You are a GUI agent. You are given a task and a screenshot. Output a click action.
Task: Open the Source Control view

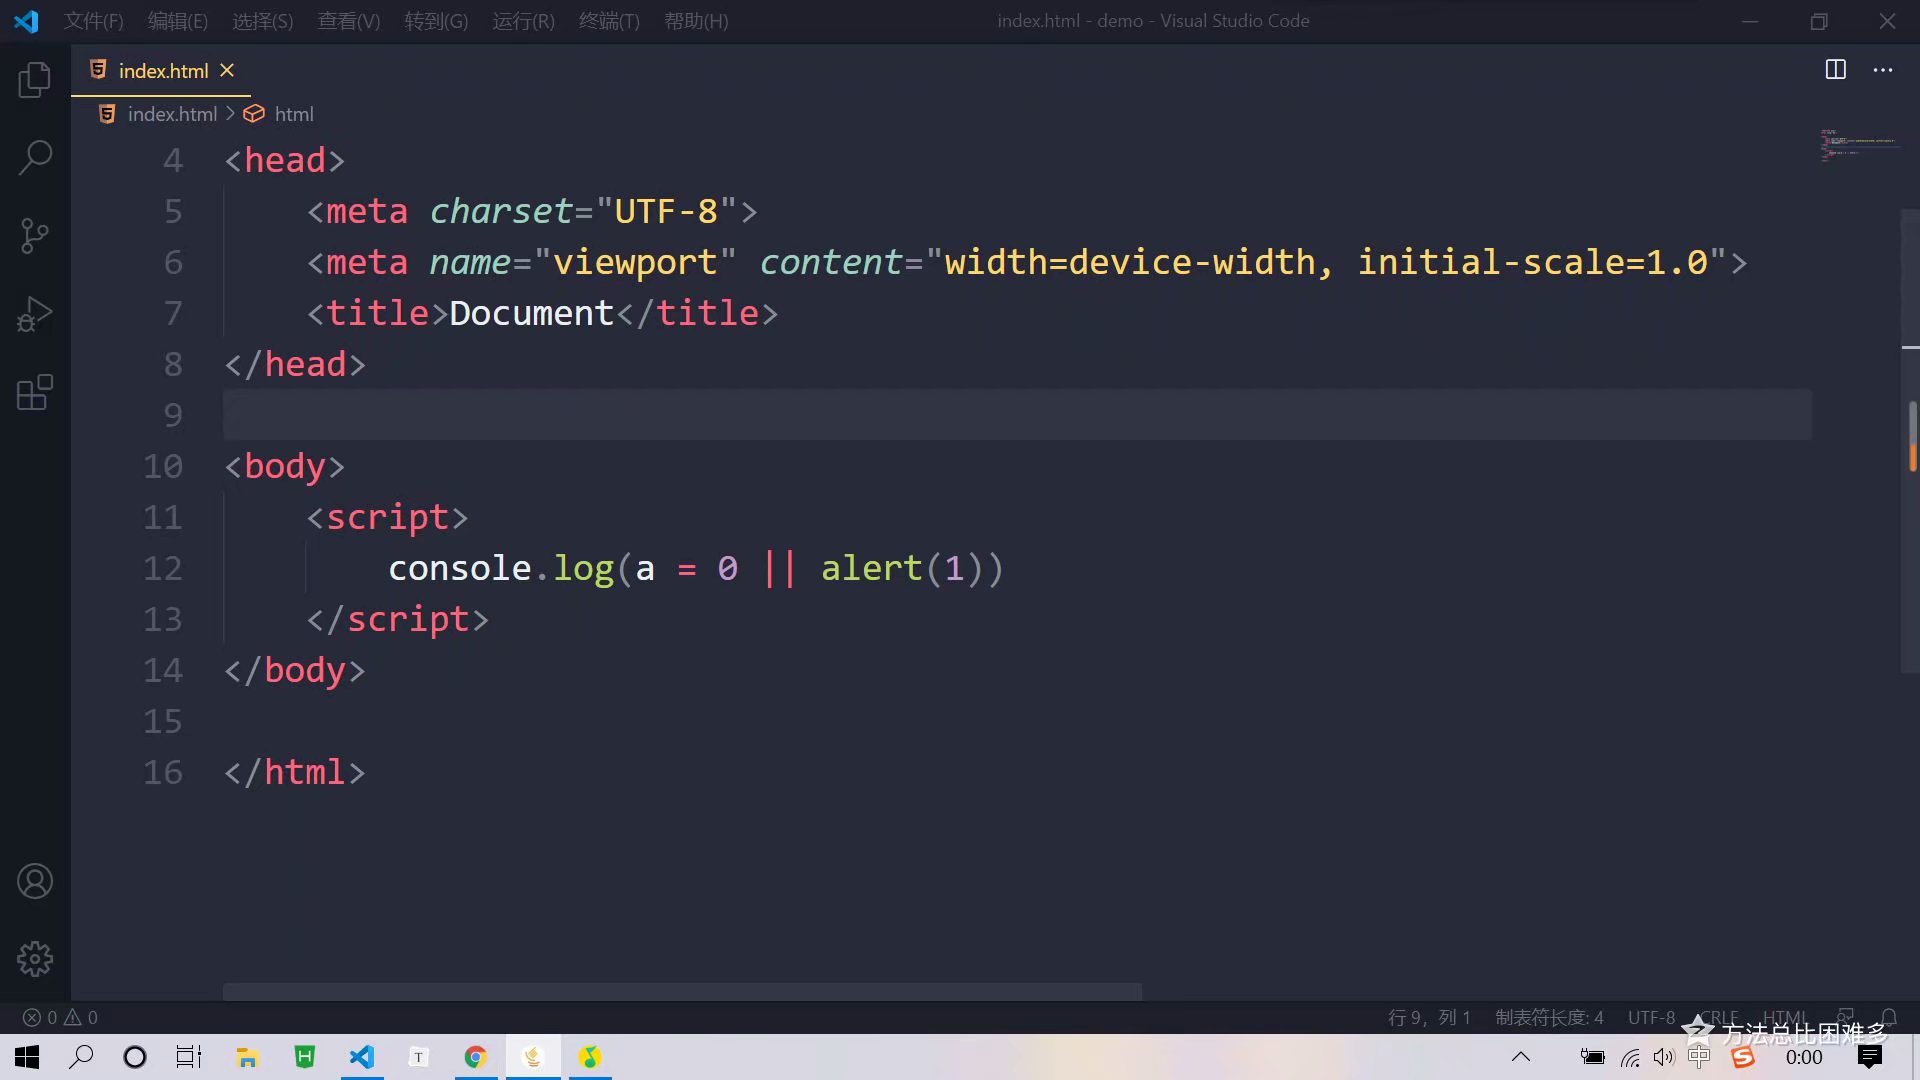(x=35, y=236)
